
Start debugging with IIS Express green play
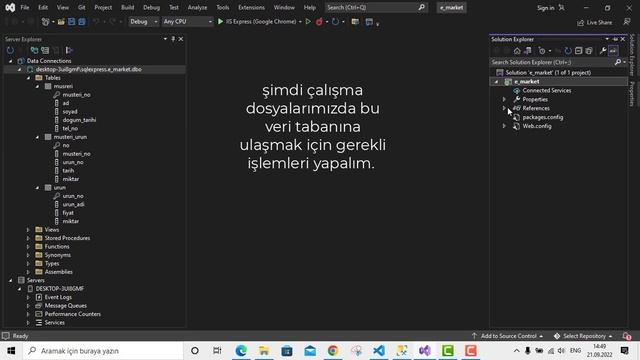click(x=220, y=22)
